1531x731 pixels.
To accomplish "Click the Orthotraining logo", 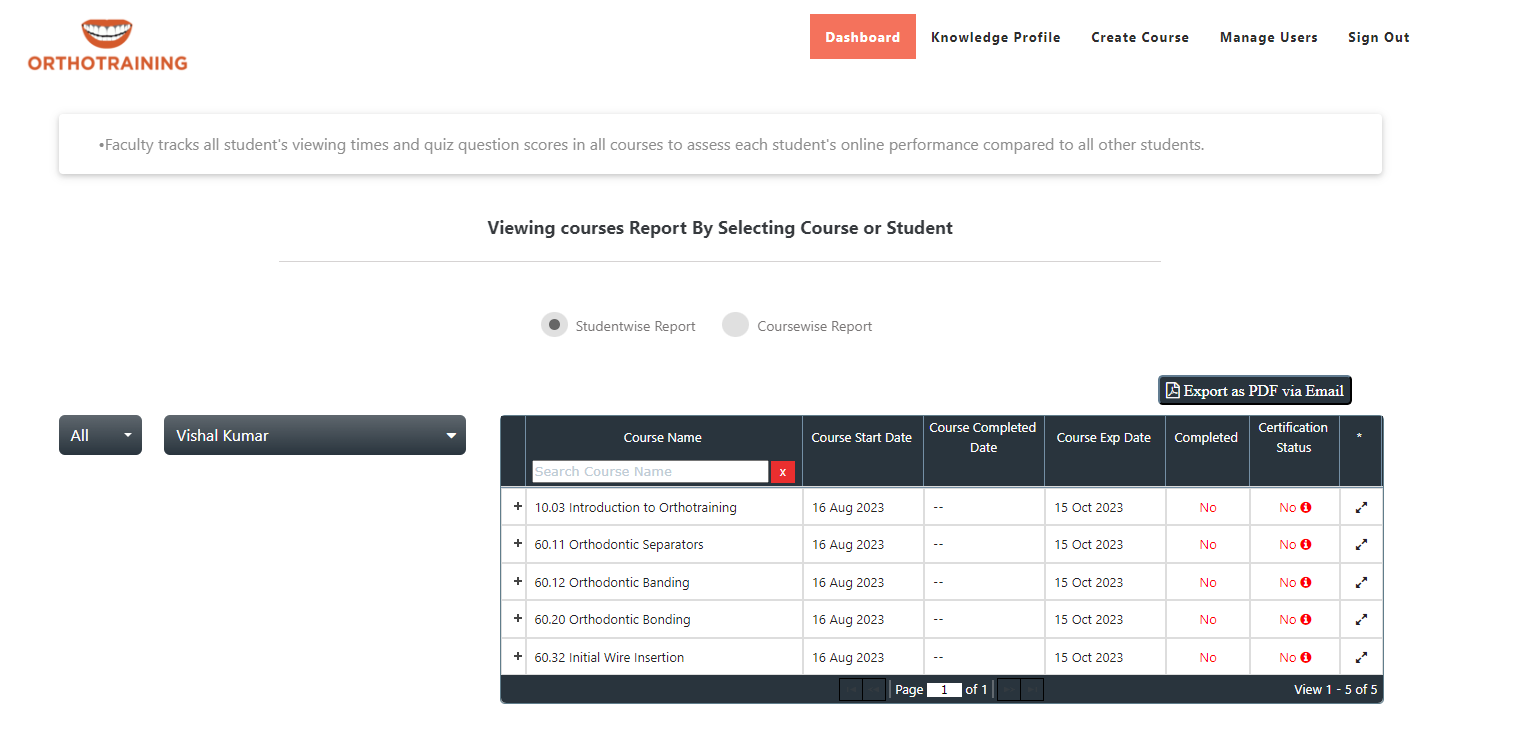I will [107, 46].
